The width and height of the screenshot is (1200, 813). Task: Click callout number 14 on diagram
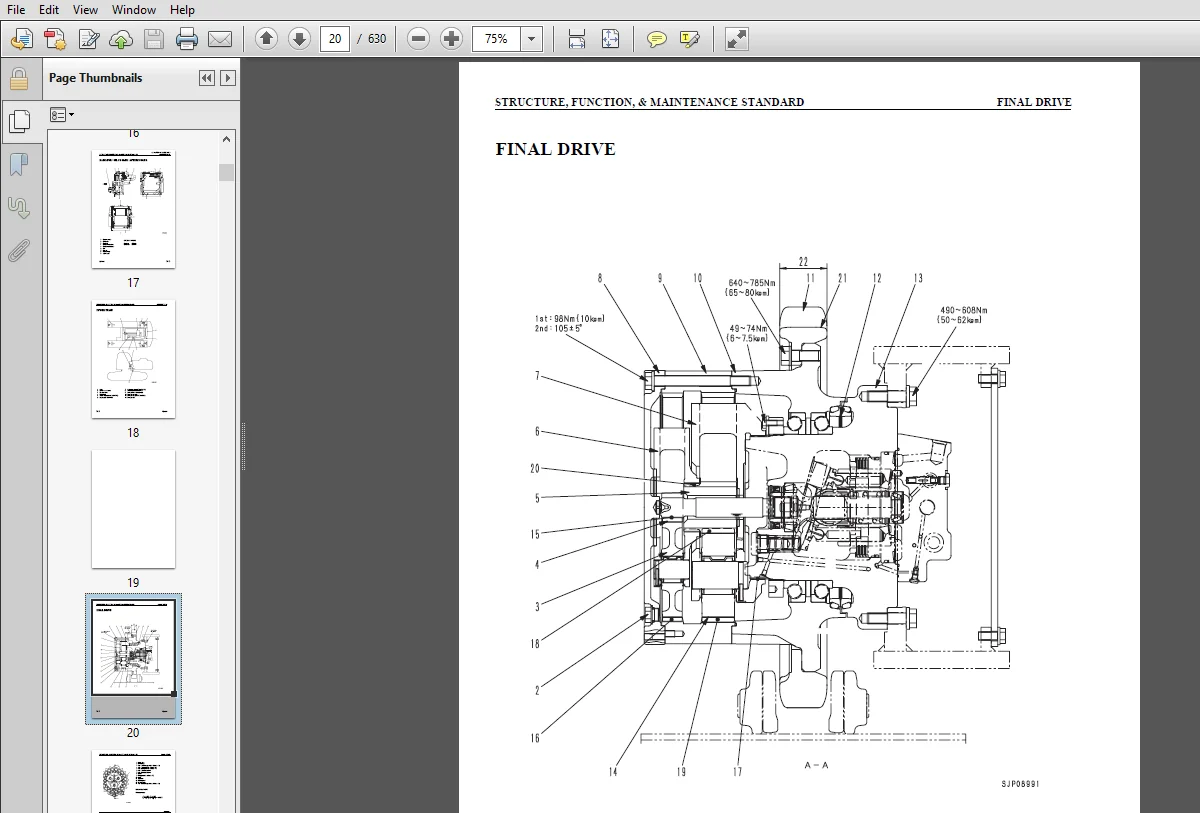613,771
